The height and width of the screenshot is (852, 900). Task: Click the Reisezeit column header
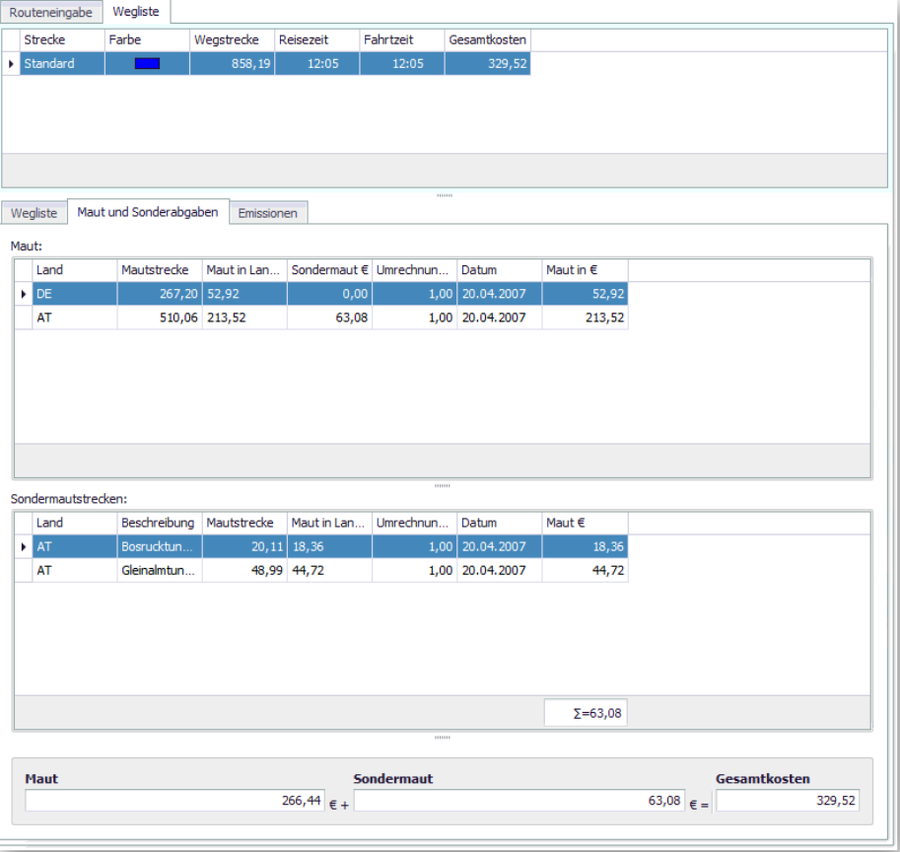pos(317,40)
